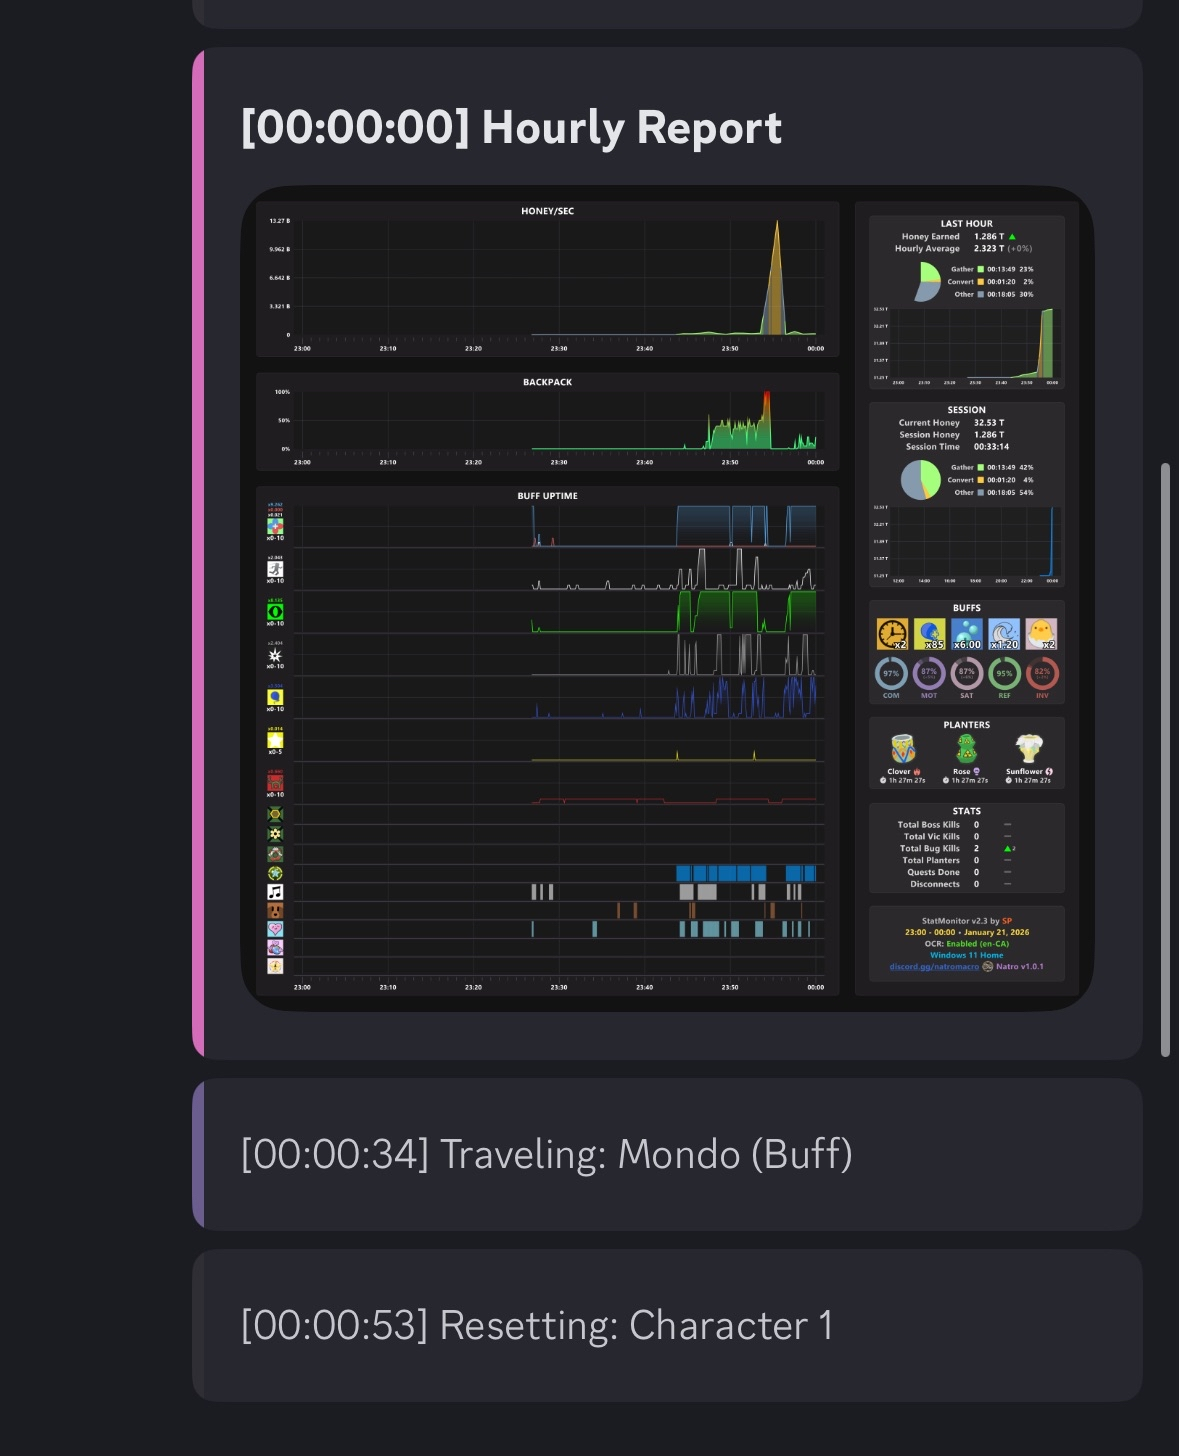Click the white starburst buff icon
This screenshot has height=1456, width=1179.
point(275,655)
